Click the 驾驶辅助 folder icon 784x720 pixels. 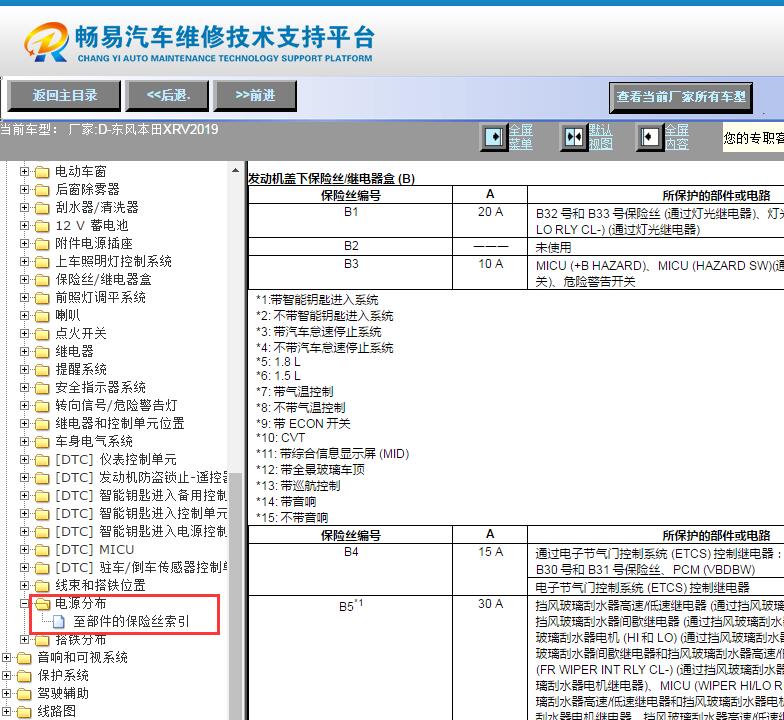(x=24, y=694)
